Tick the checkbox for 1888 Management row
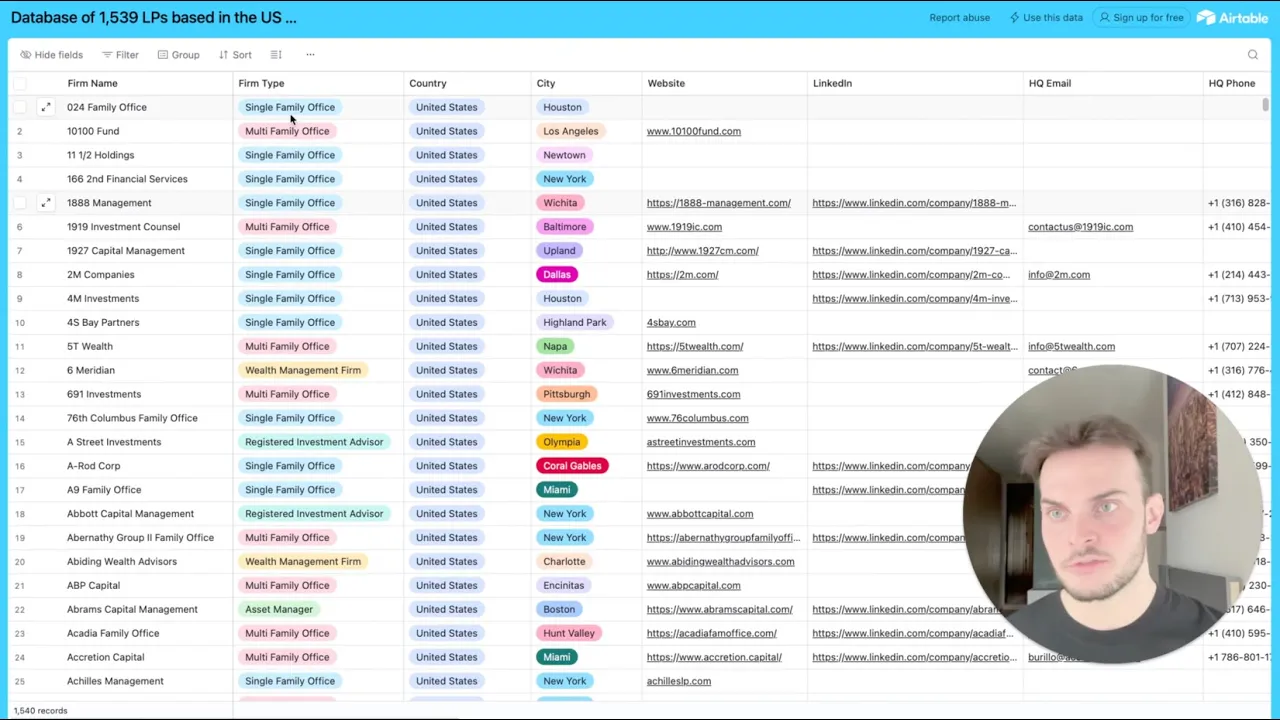Image resolution: width=1280 pixels, height=720 pixels. click(21, 203)
